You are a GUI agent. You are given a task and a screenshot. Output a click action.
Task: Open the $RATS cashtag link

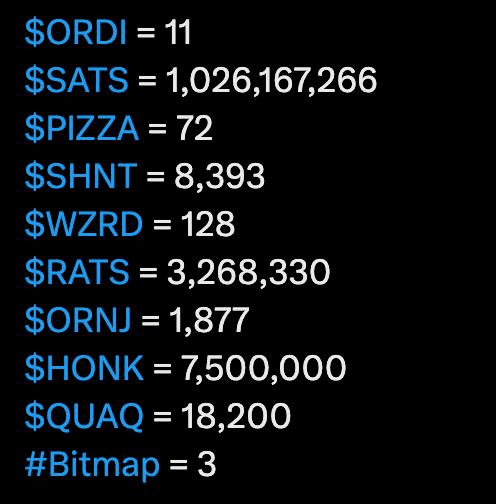tap(77, 272)
